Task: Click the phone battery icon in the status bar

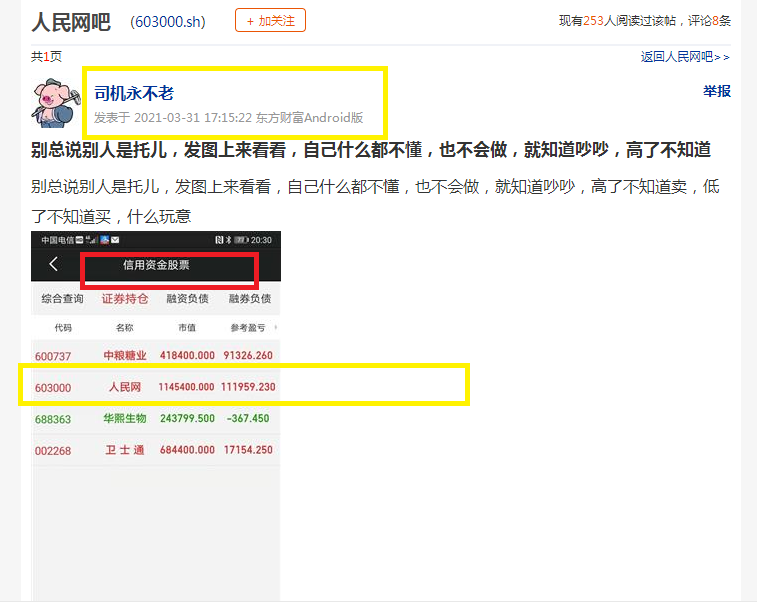Action: tap(241, 240)
